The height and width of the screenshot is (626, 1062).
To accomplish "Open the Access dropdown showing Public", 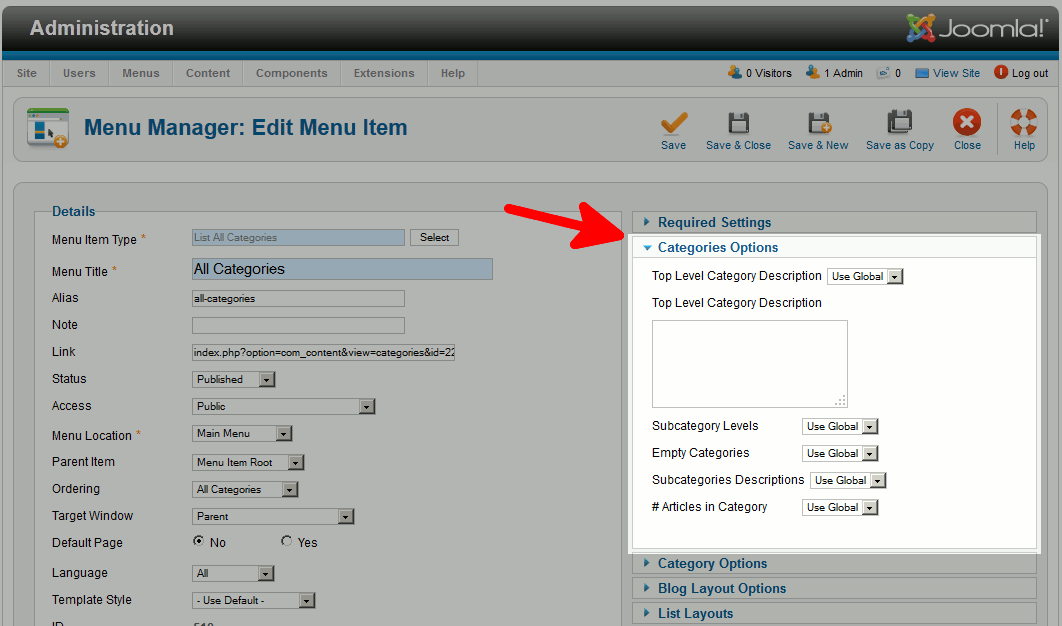I will (283, 406).
